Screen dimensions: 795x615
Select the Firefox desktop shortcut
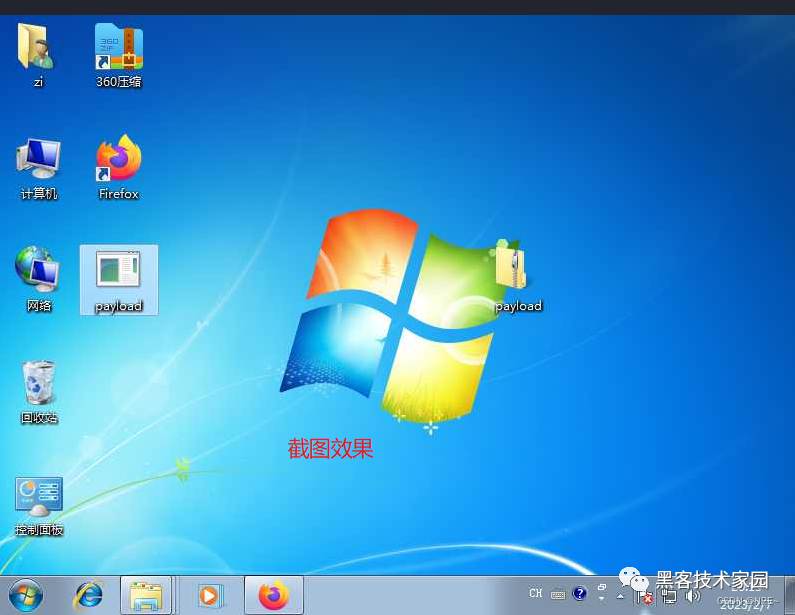coord(119,167)
